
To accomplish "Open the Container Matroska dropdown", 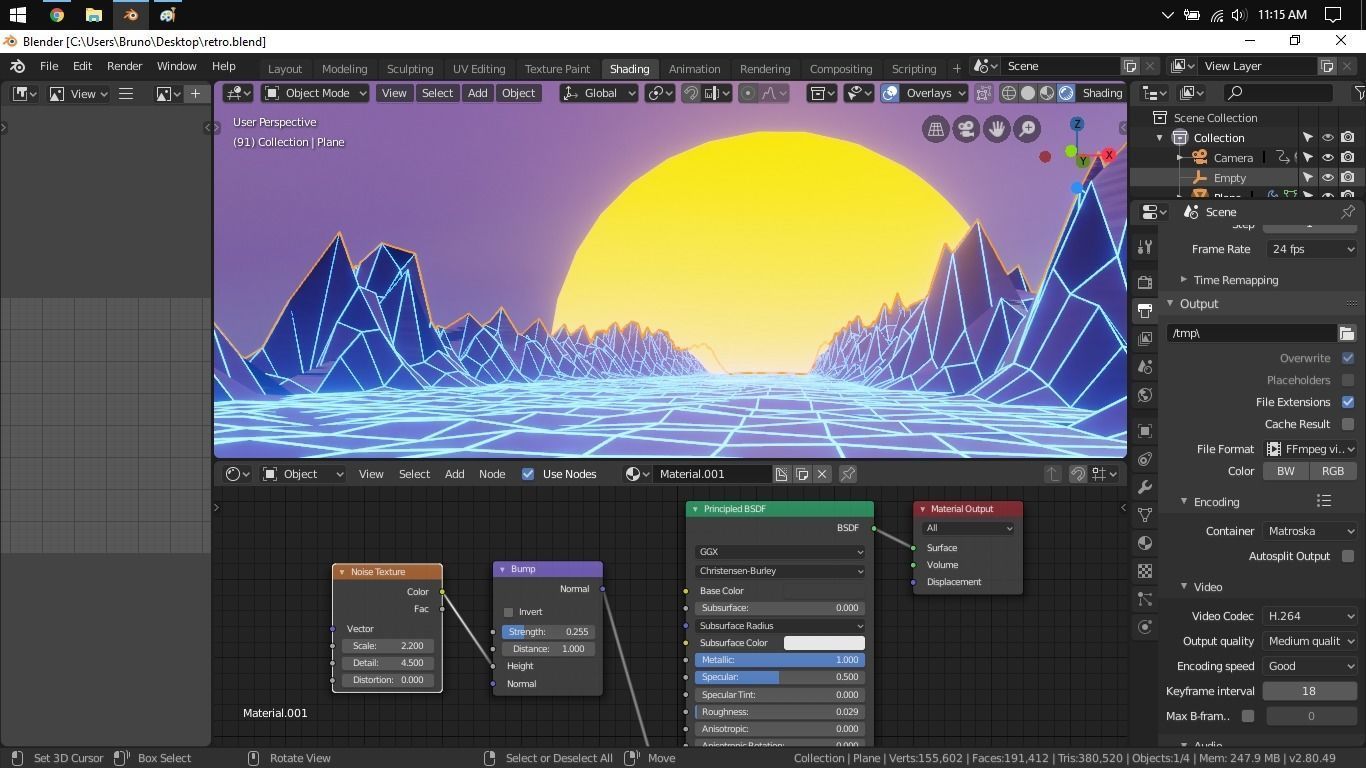I will 1311,531.
